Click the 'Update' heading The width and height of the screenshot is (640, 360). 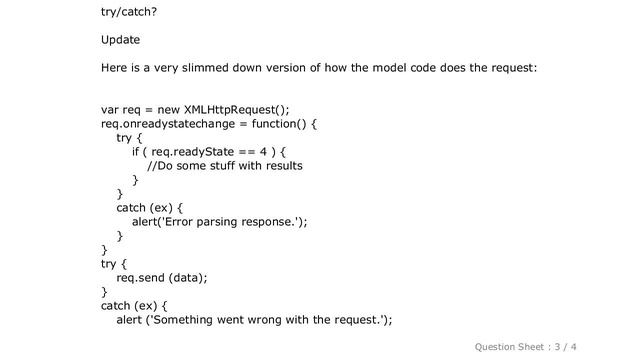(120, 40)
